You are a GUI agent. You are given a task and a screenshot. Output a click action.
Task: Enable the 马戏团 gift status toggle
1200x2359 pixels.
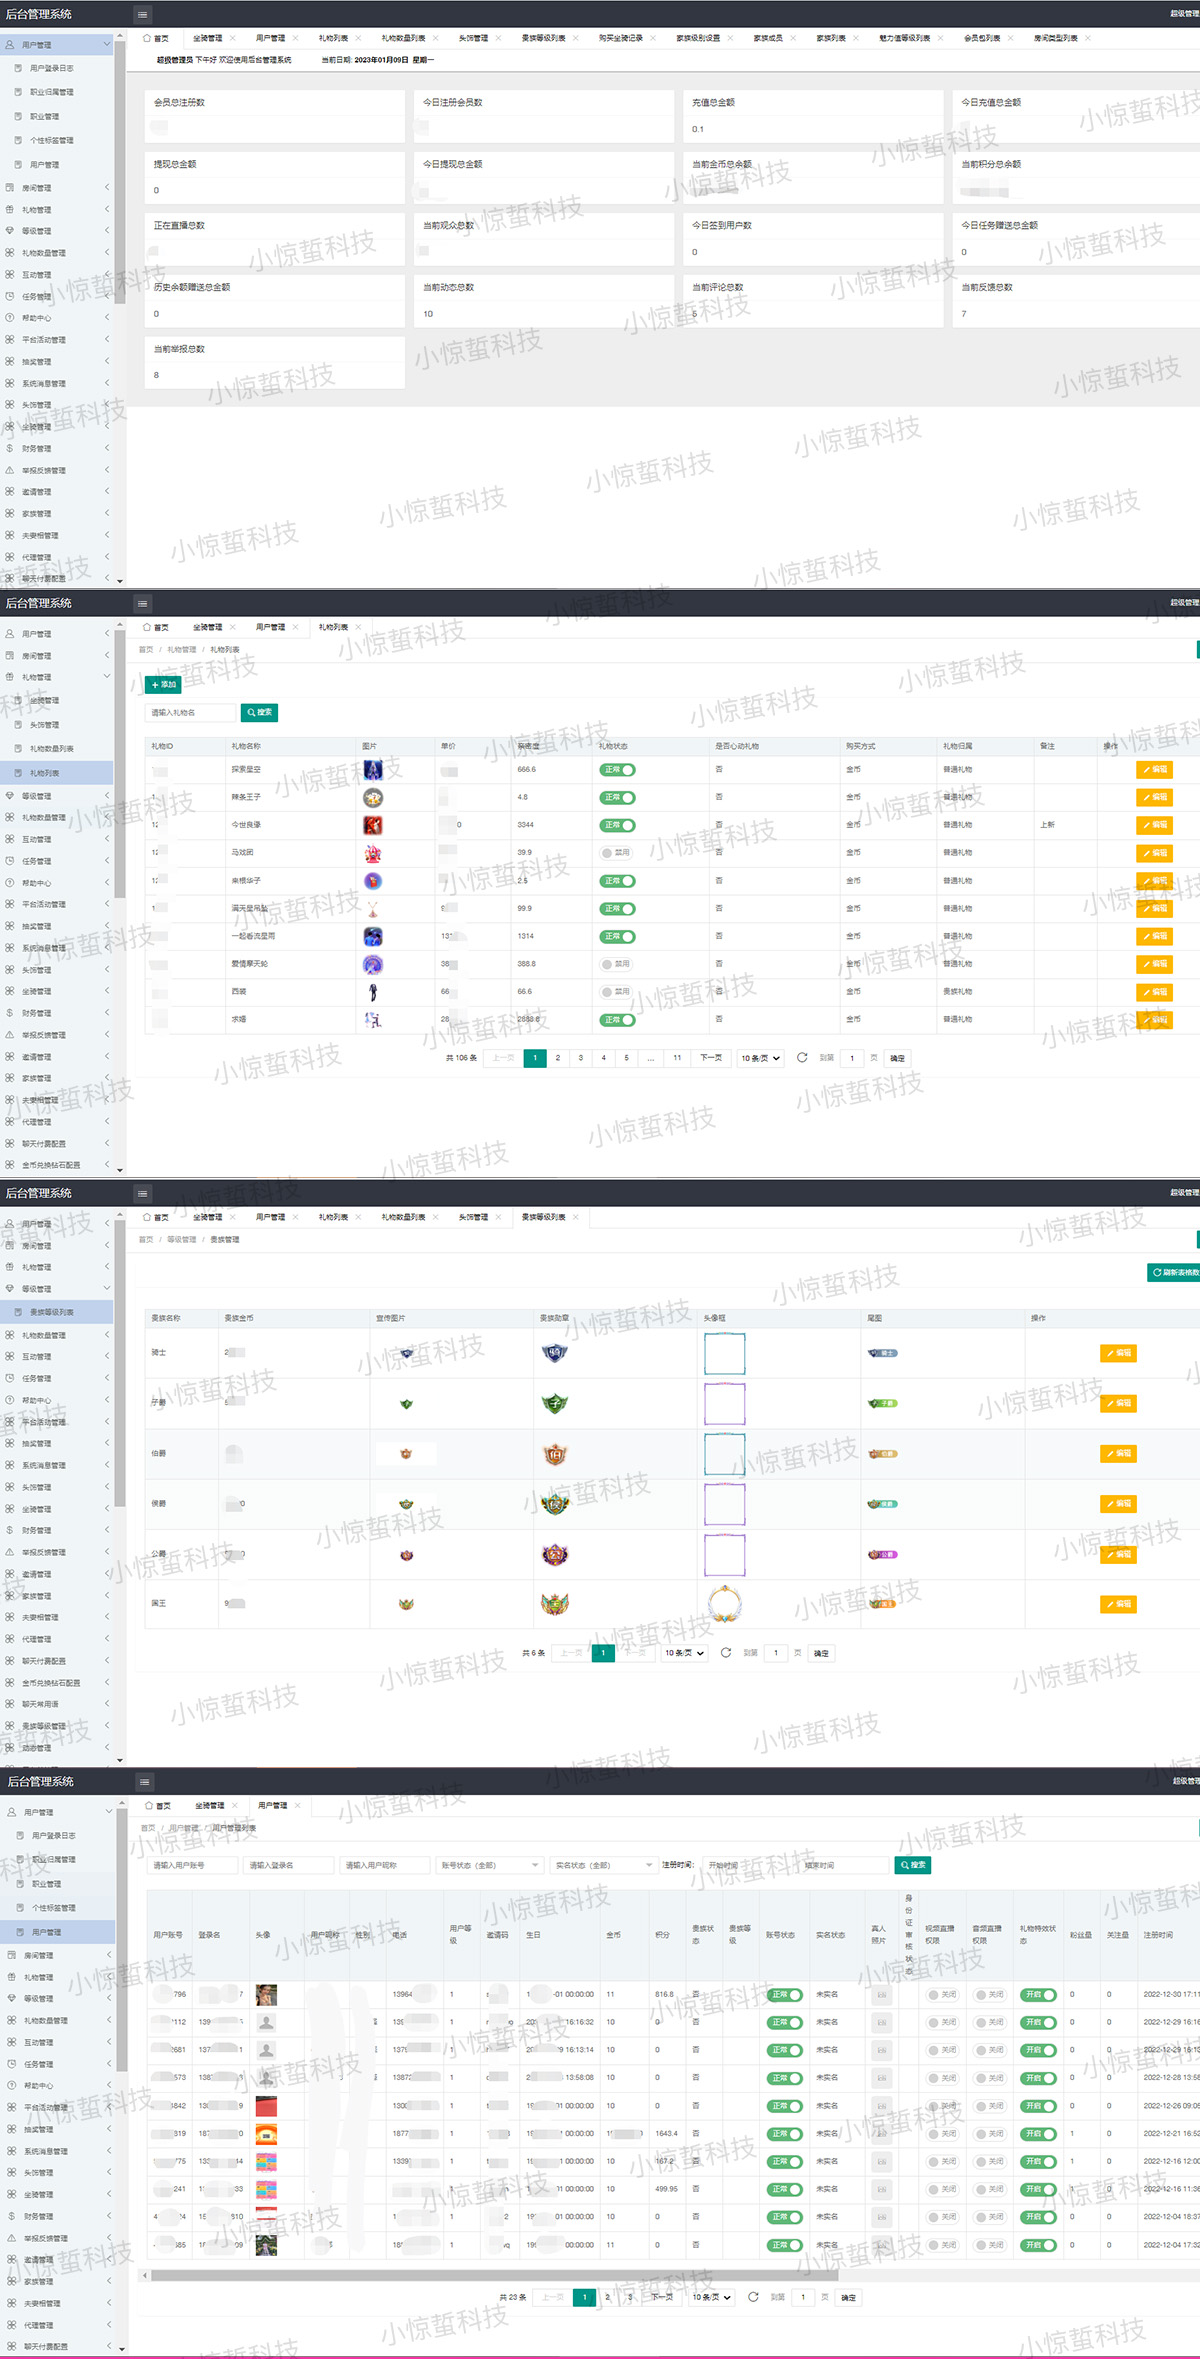(616, 853)
